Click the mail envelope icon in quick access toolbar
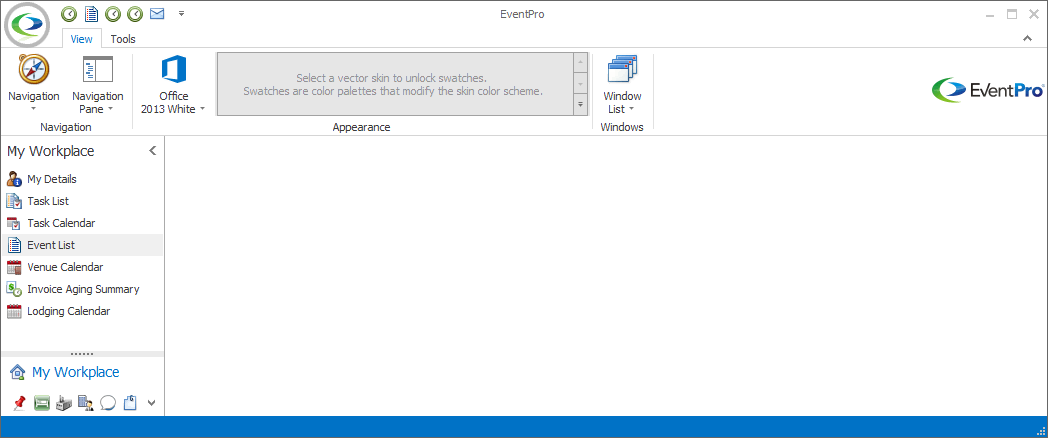1048x438 pixels. click(x=157, y=13)
